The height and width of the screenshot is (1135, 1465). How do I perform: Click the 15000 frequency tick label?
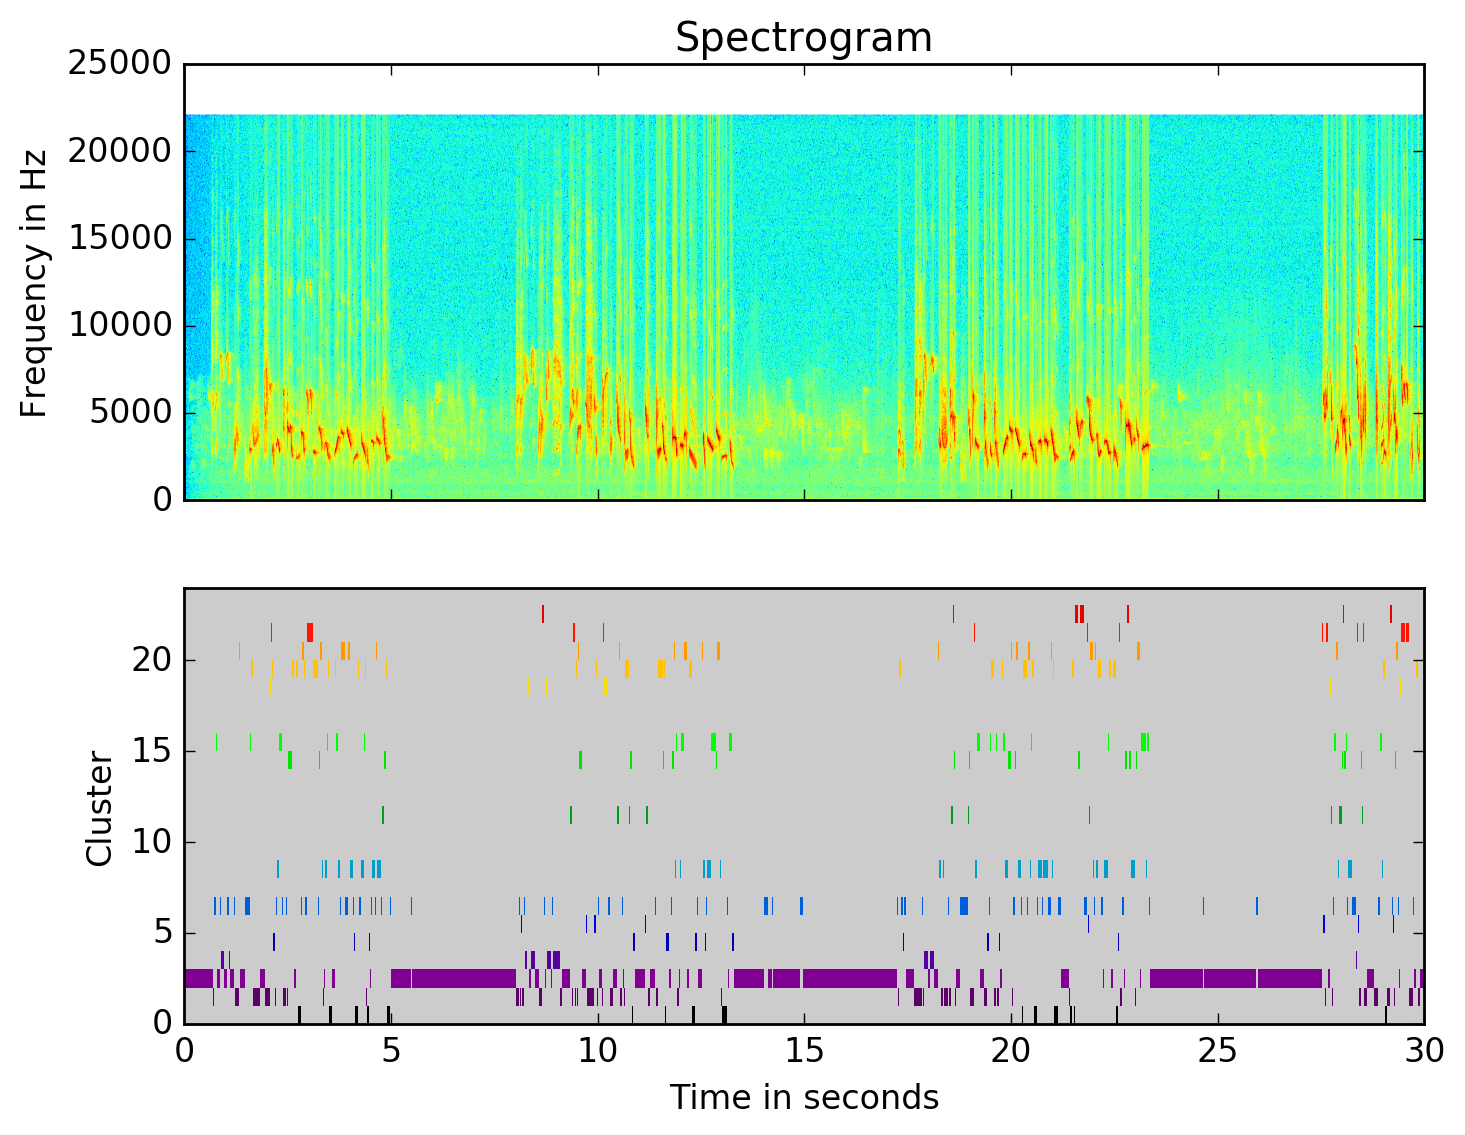pos(119,238)
